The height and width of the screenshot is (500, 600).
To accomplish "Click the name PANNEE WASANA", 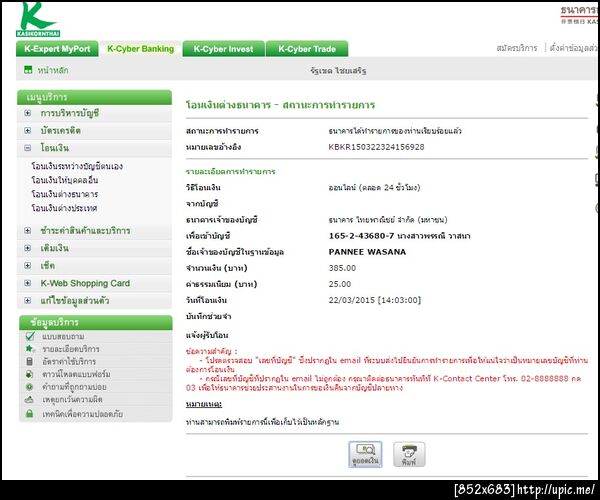I will (x=367, y=252).
